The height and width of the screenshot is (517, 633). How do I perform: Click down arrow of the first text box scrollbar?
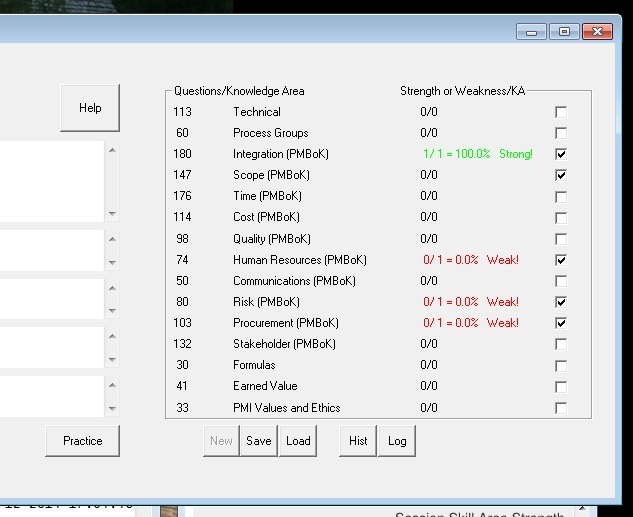pos(112,213)
